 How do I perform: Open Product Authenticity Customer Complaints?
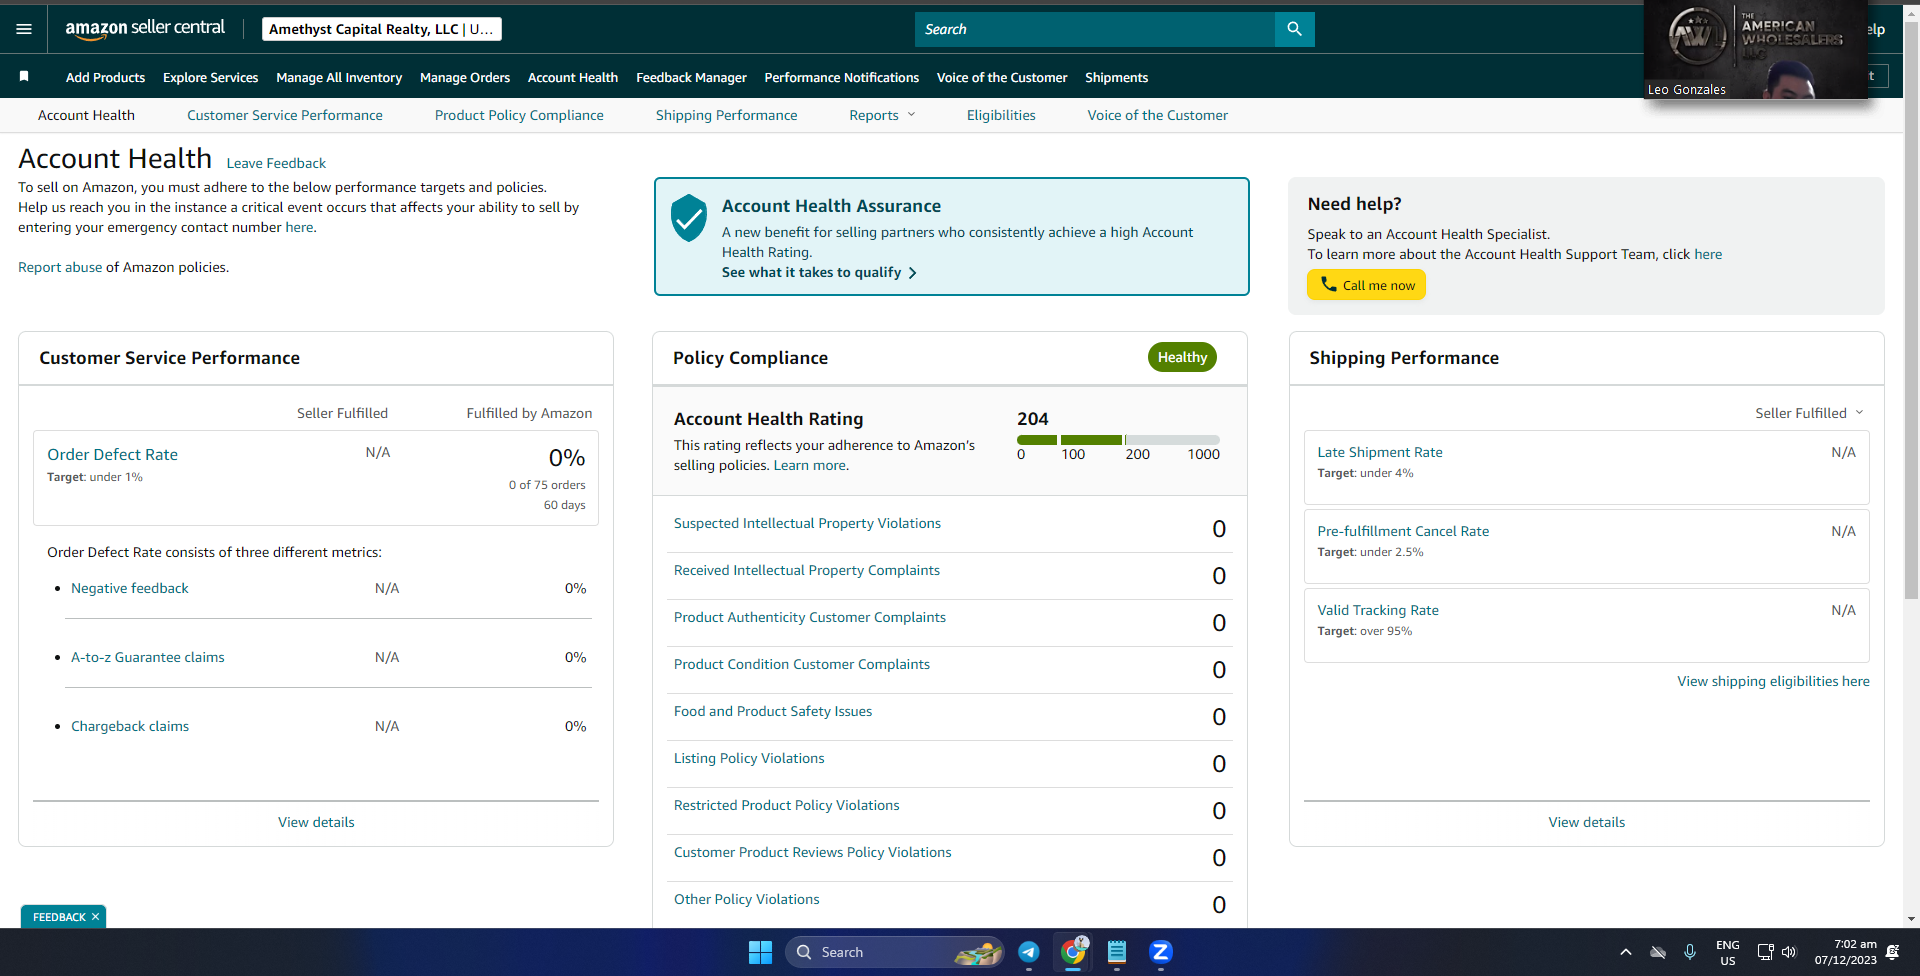810,617
